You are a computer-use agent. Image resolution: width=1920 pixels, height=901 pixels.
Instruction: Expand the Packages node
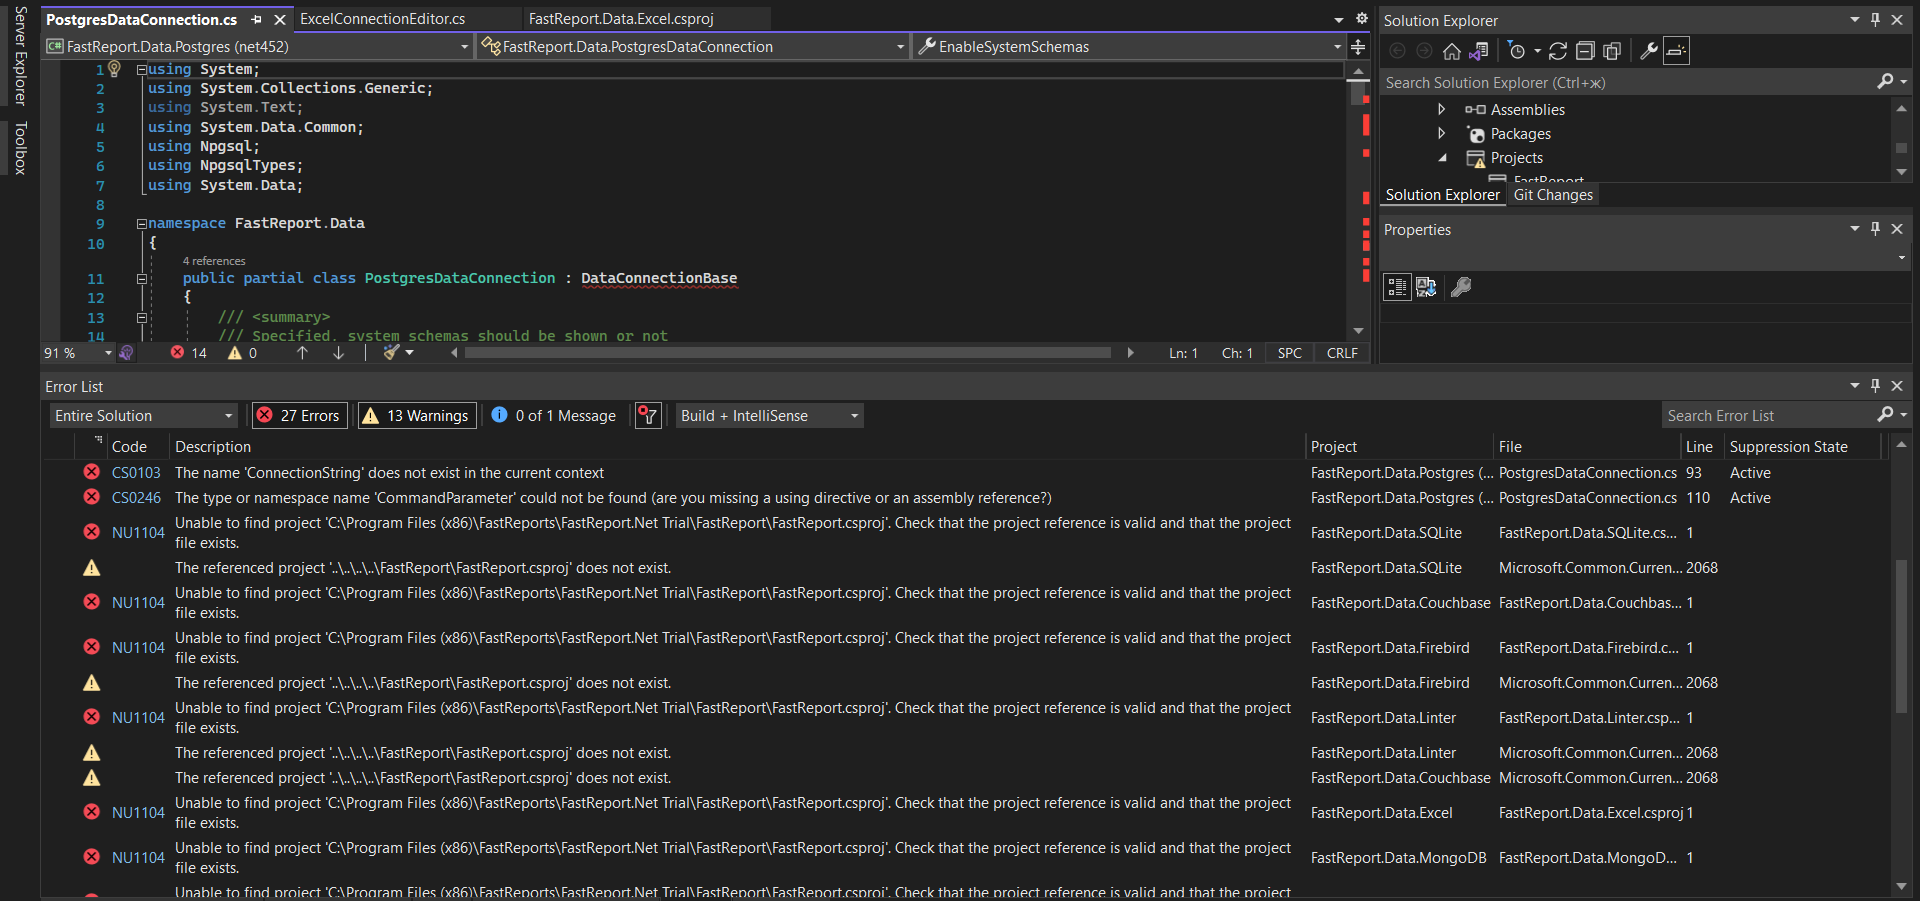coord(1441,134)
